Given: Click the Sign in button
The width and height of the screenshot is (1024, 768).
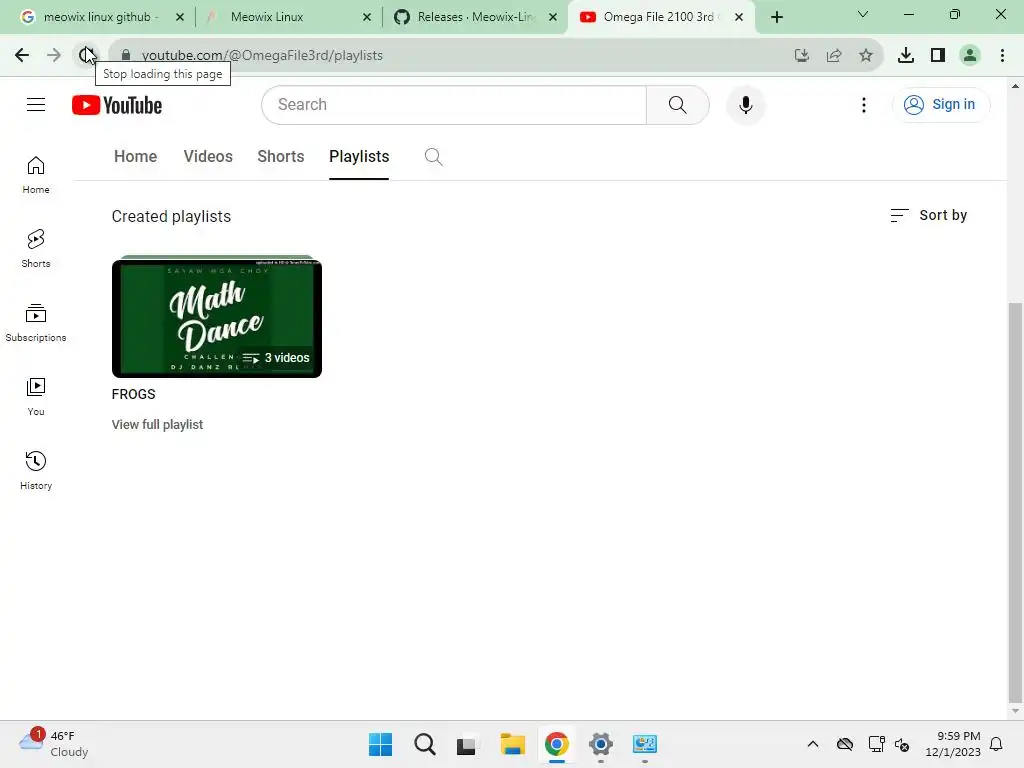Looking at the screenshot, I should pyautogui.click(x=940, y=104).
